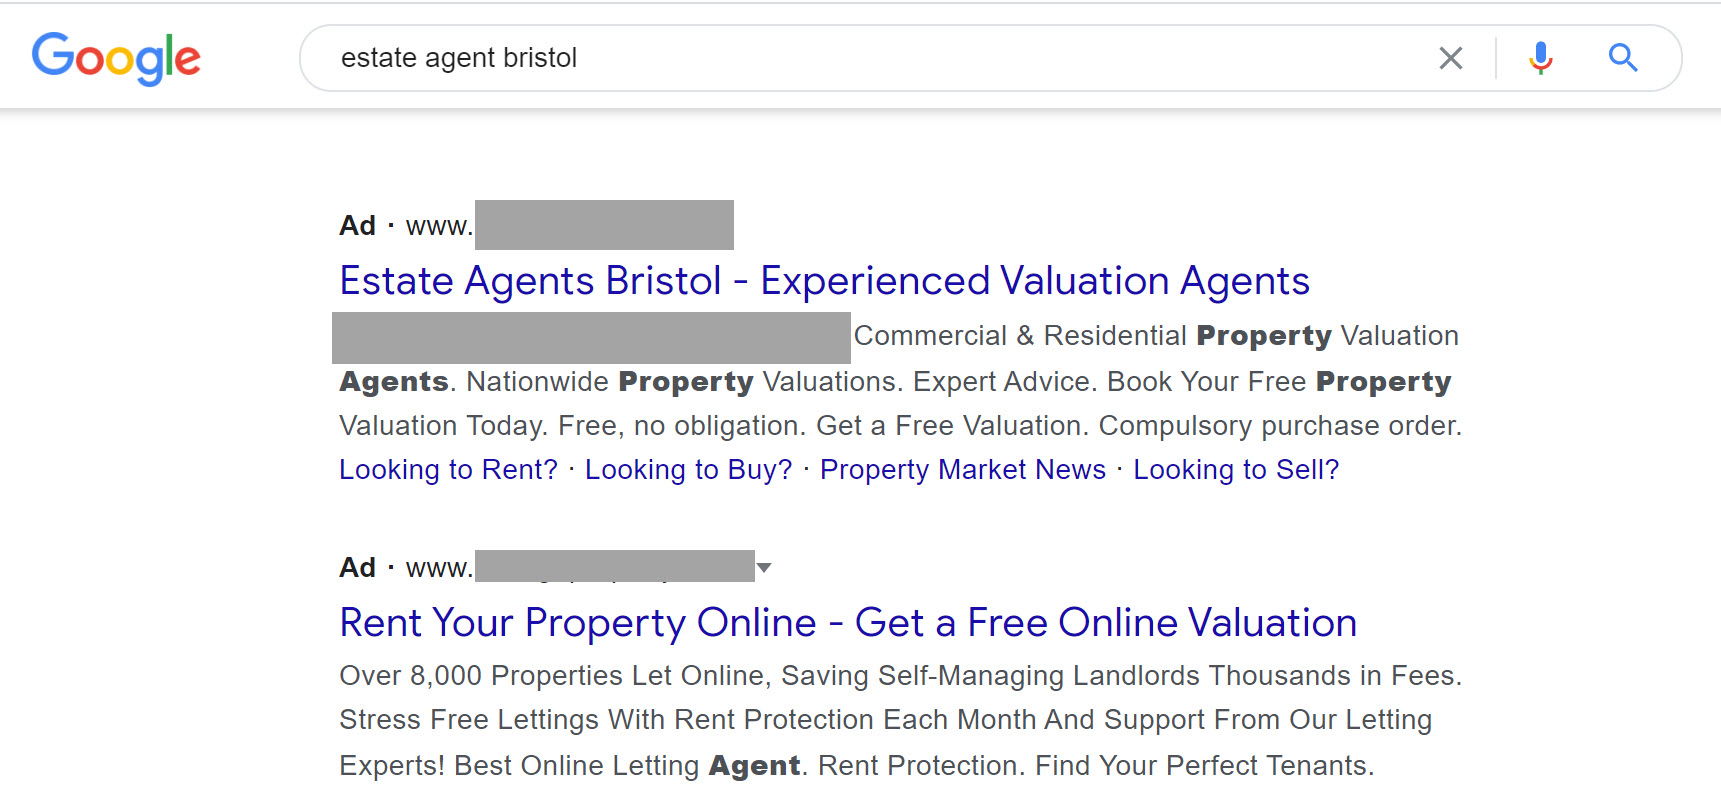Open the 'Property Market News' sitelink
Screen dimensions: 1721x794
pos(962,470)
